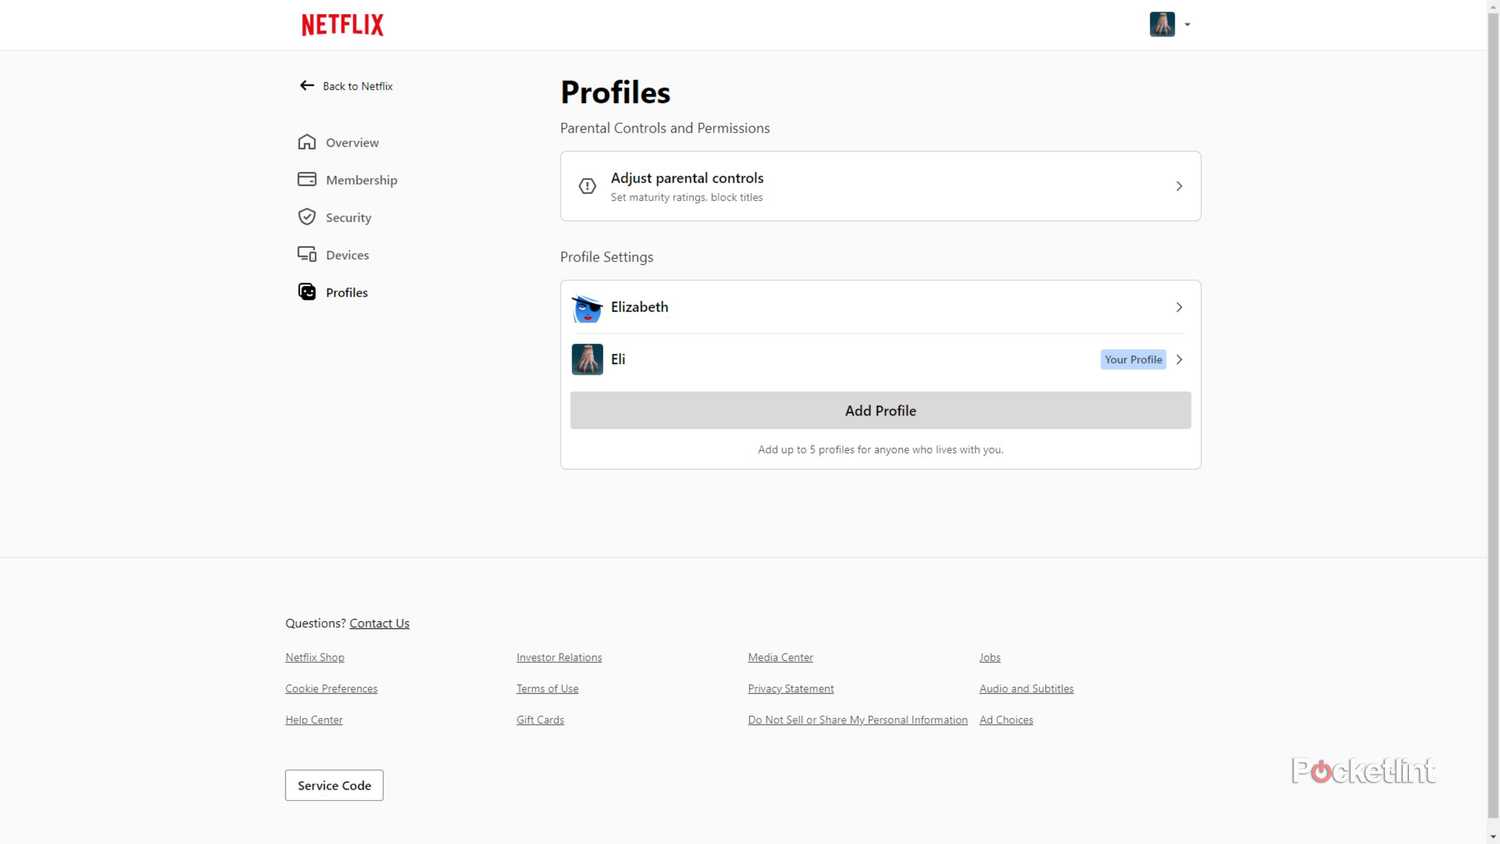The height and width of the screenshot is (844, 1500).
Task: Open the Terms of Use link
Action: click(547, 688)
